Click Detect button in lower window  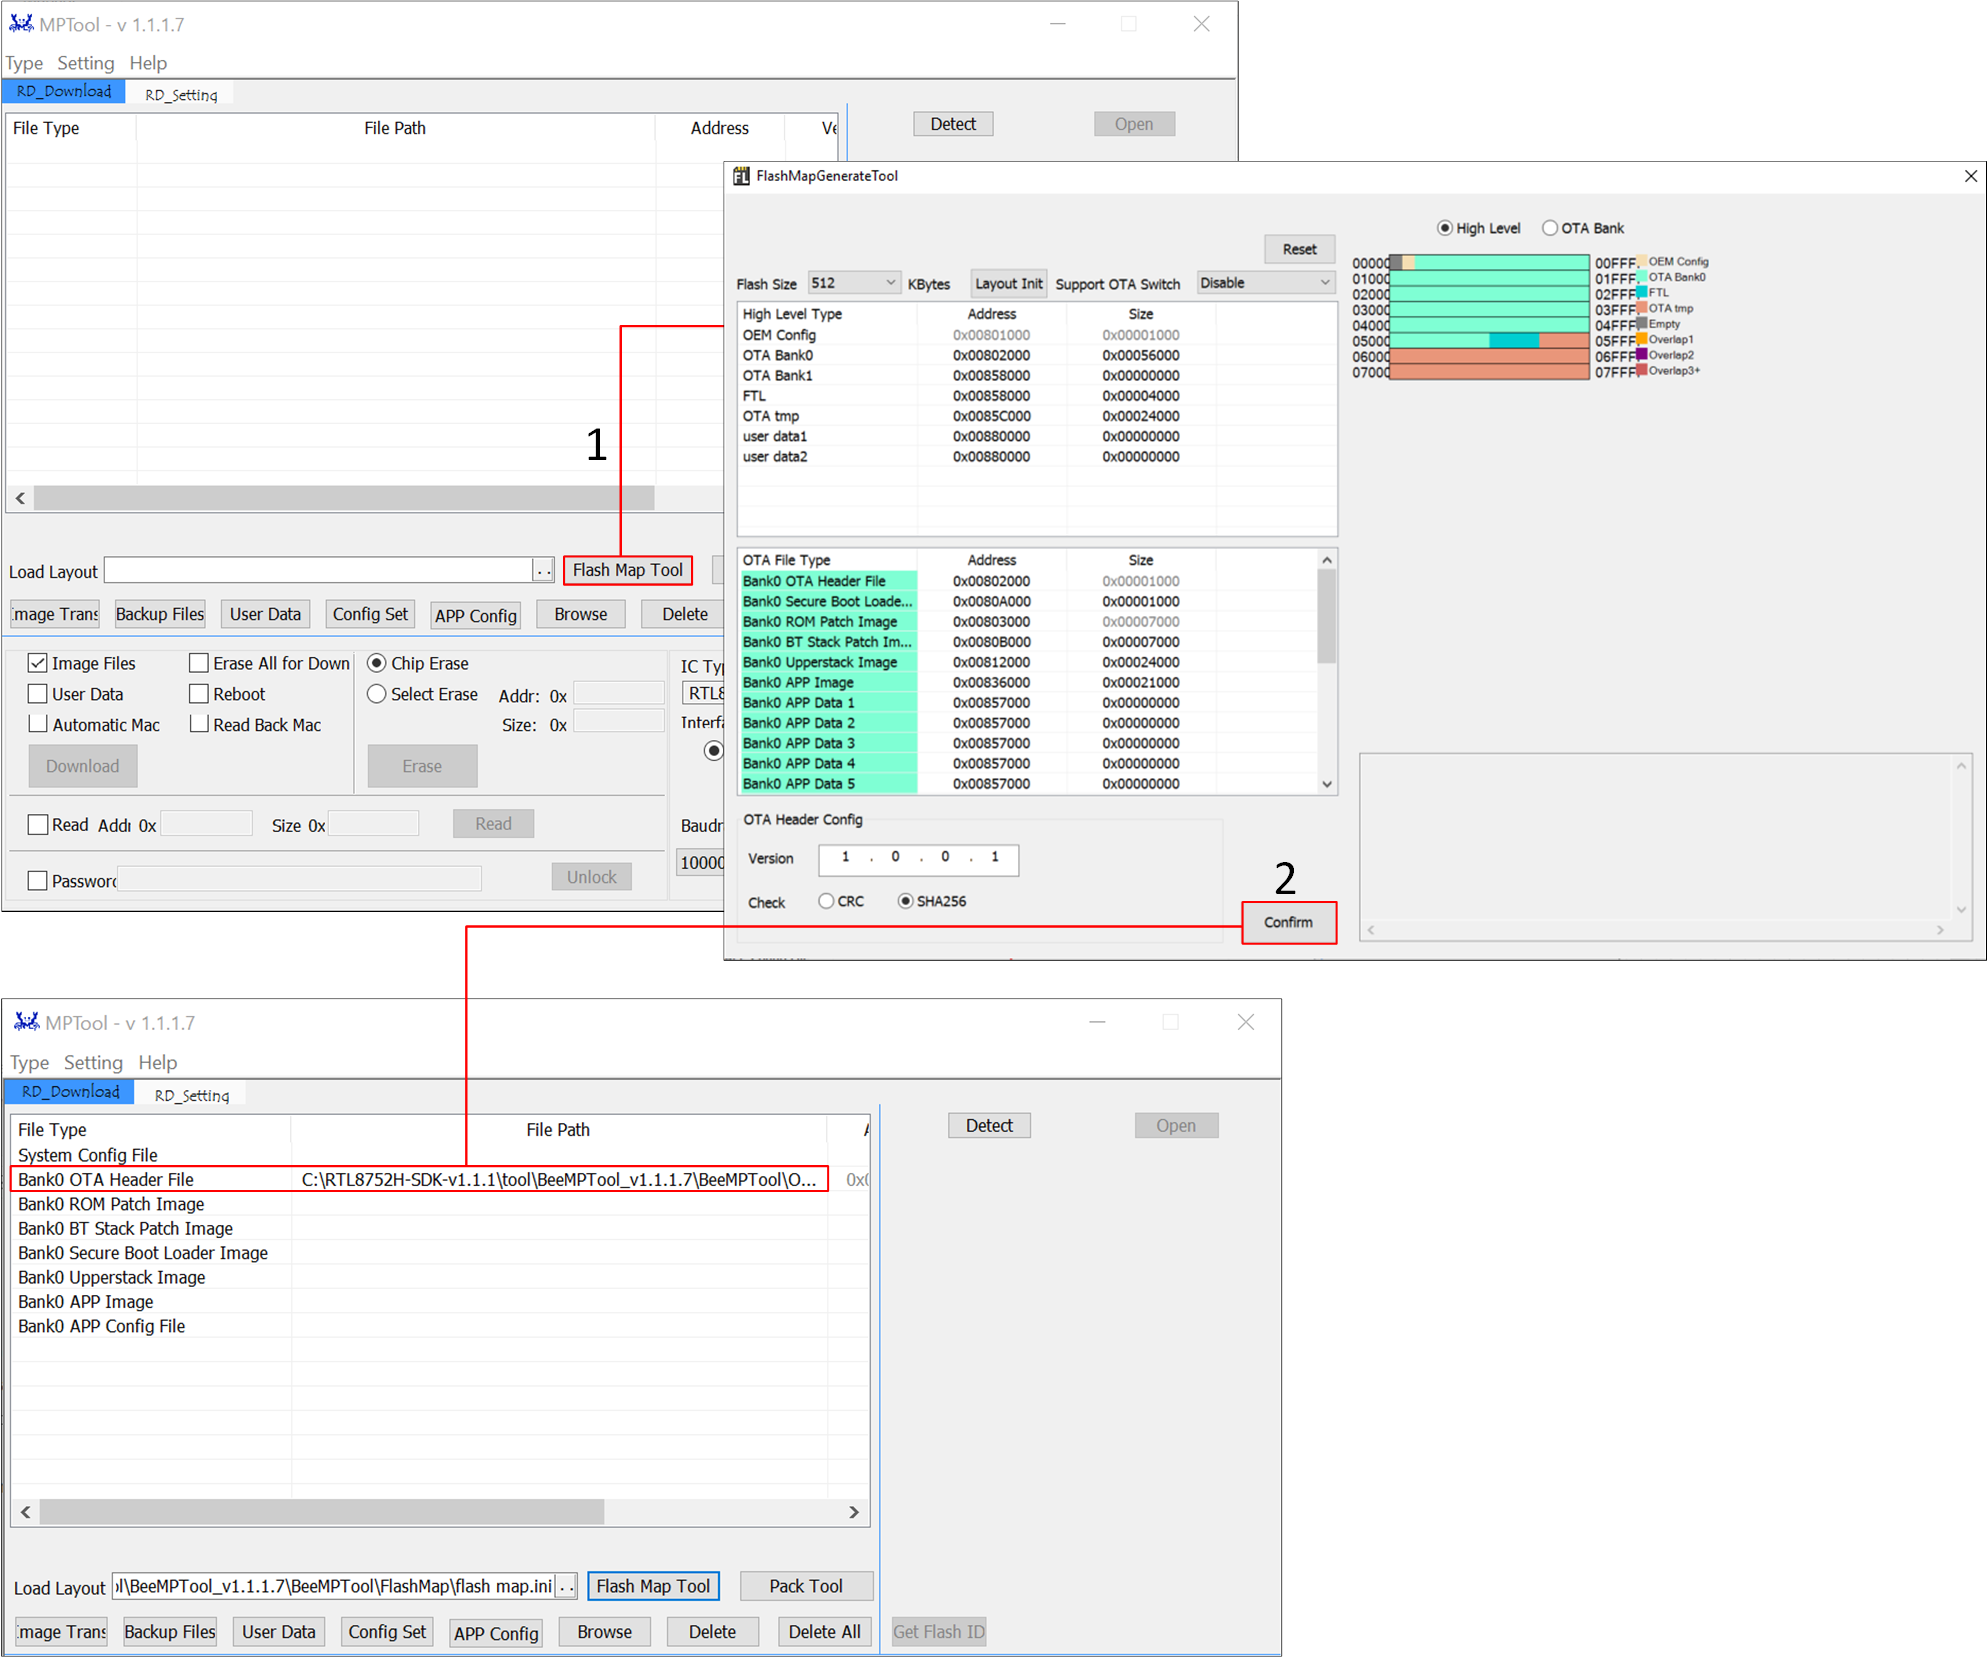click(989, 1125)
